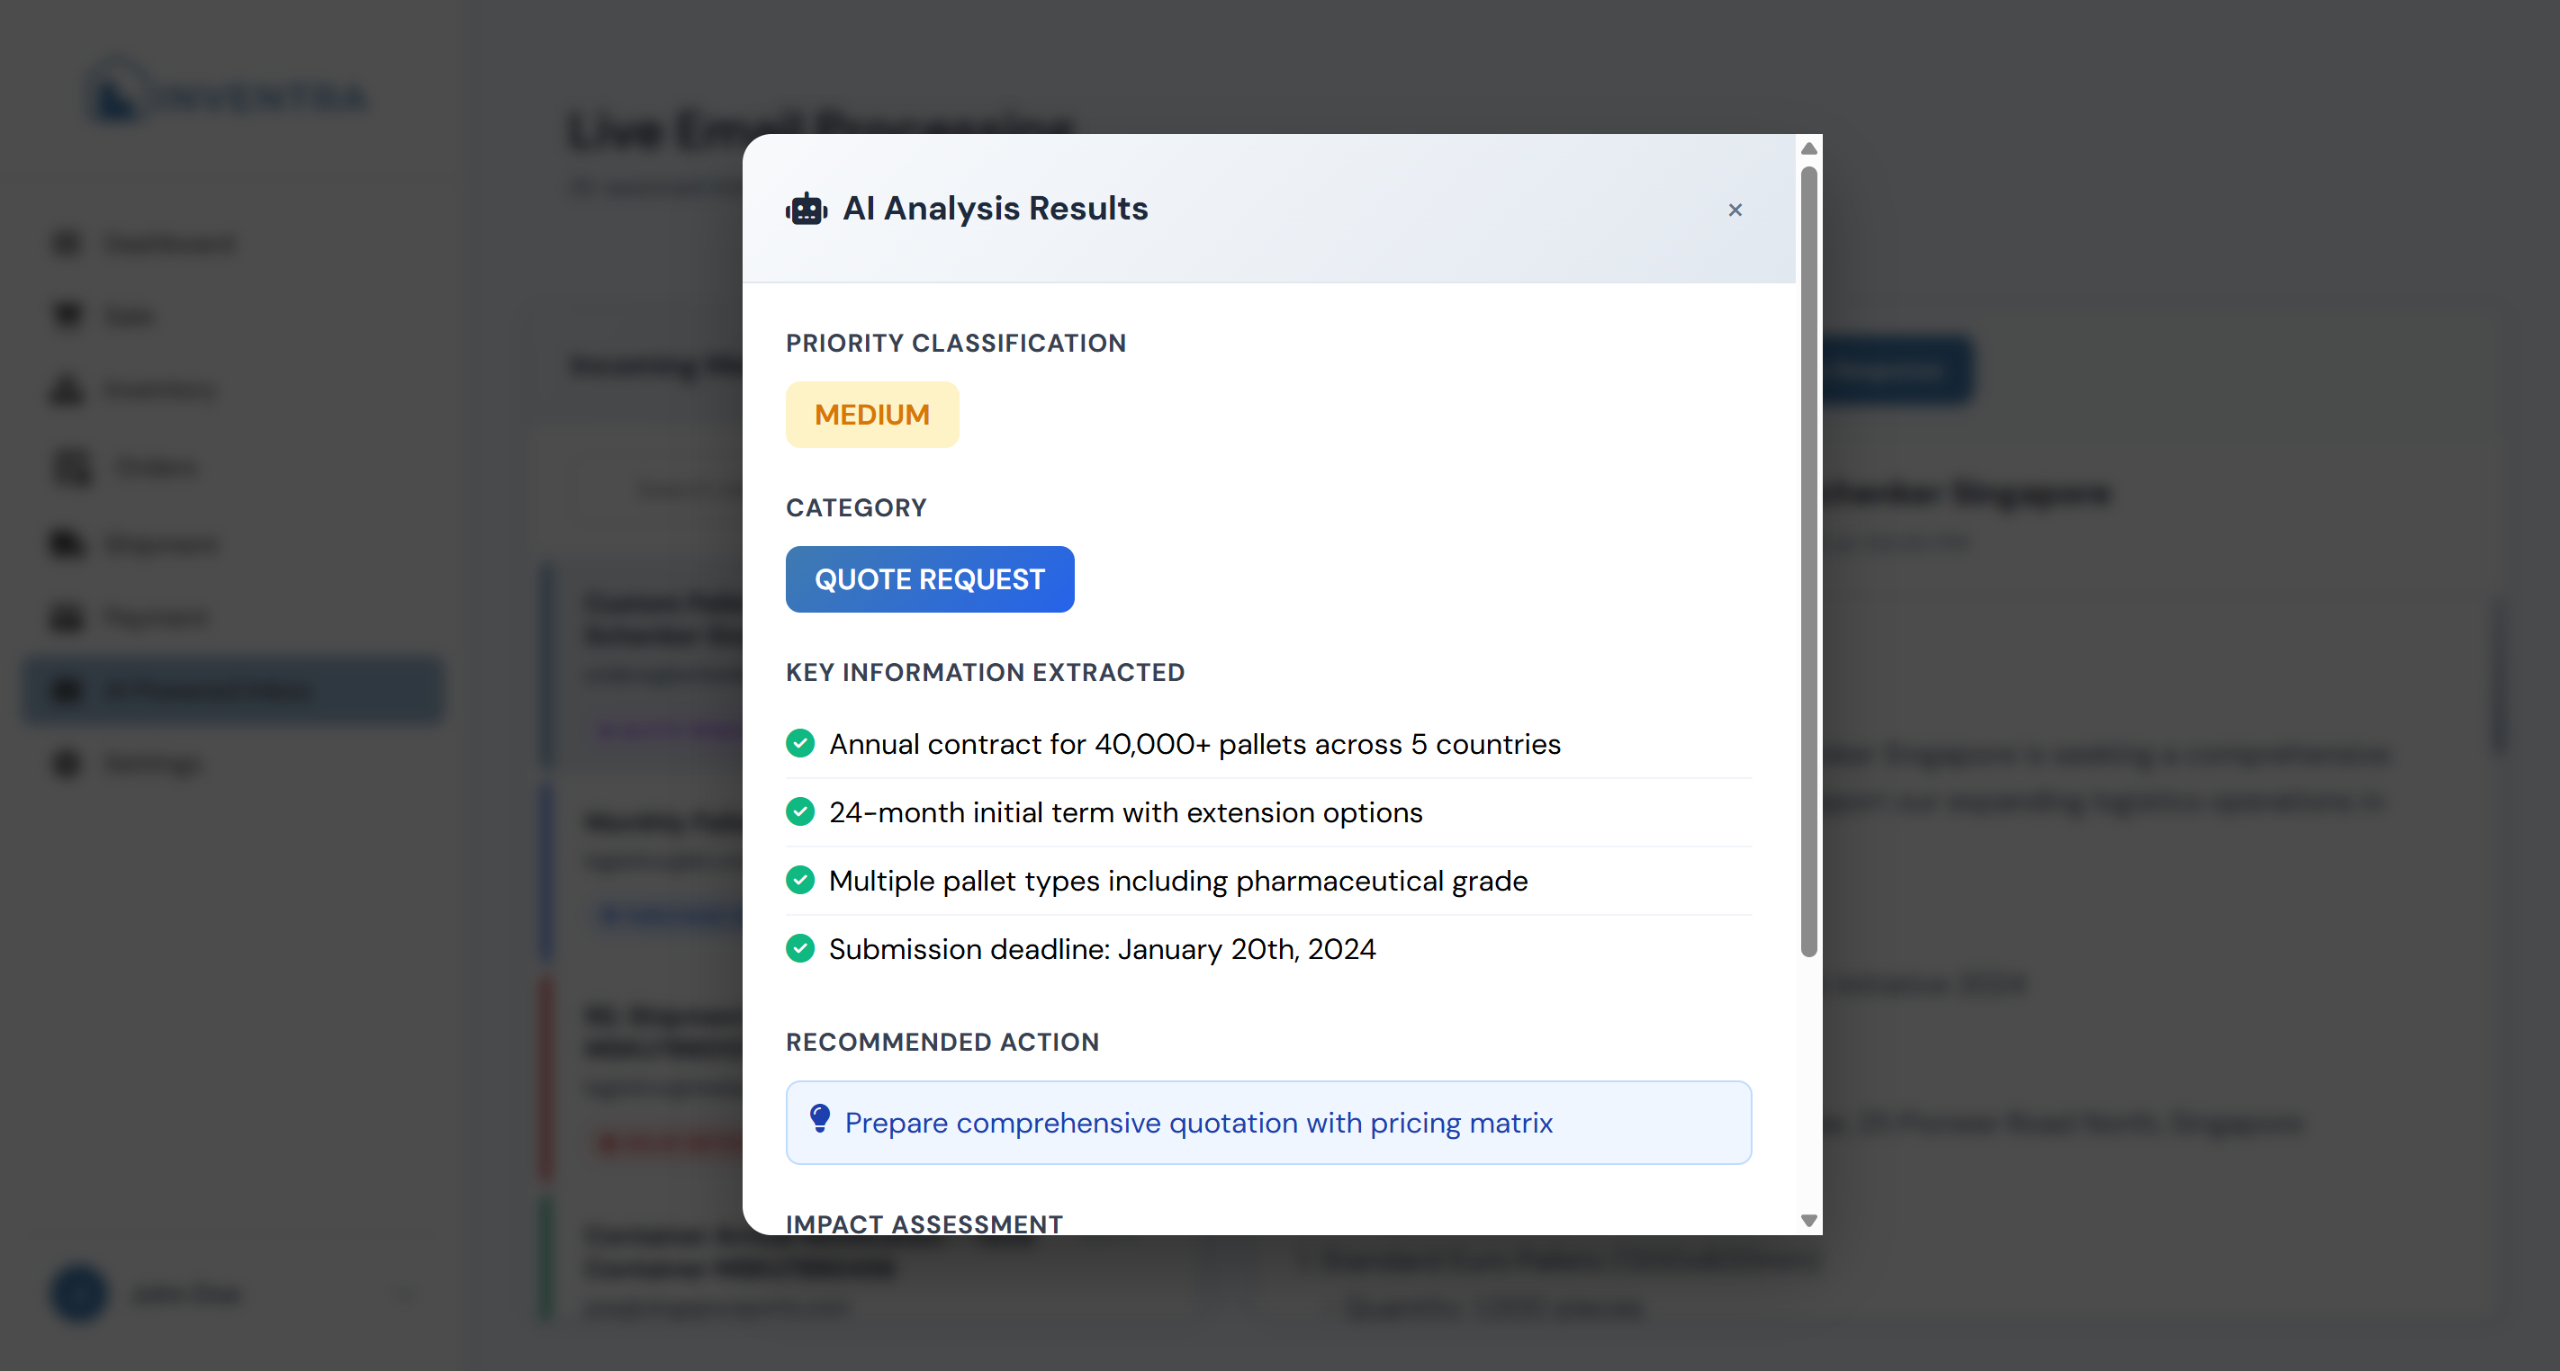Toggle the checkmark beside pharmaceutical grade pallets
This screenshot has width=2560, height=1371.
(x=800, y=880)
